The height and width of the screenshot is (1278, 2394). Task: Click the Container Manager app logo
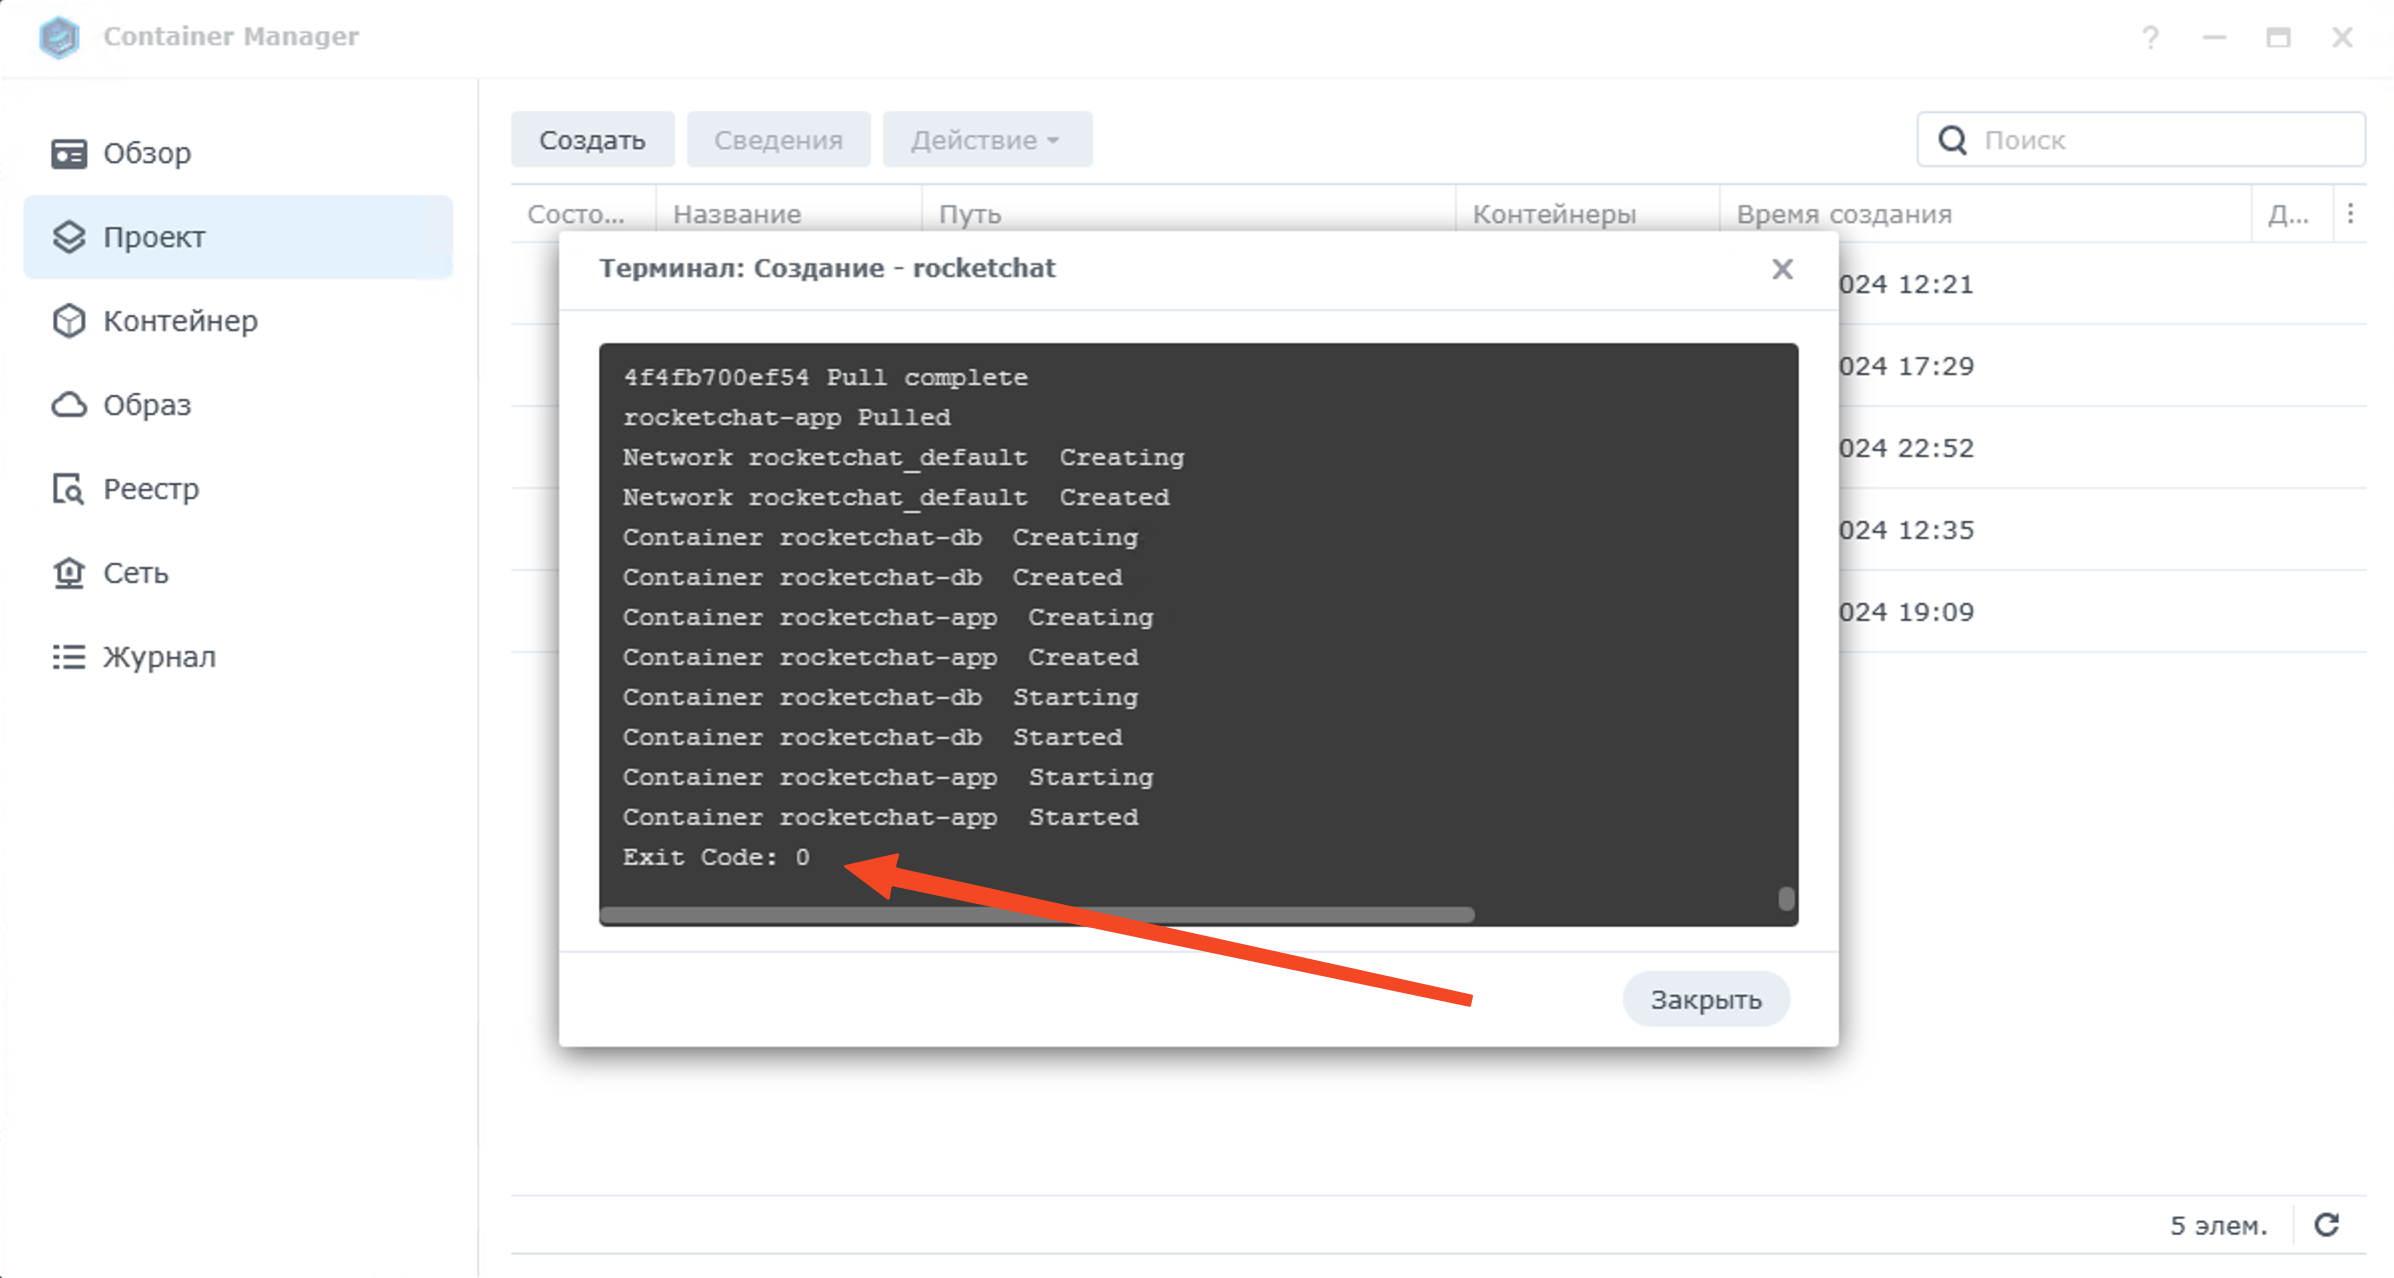59,37
